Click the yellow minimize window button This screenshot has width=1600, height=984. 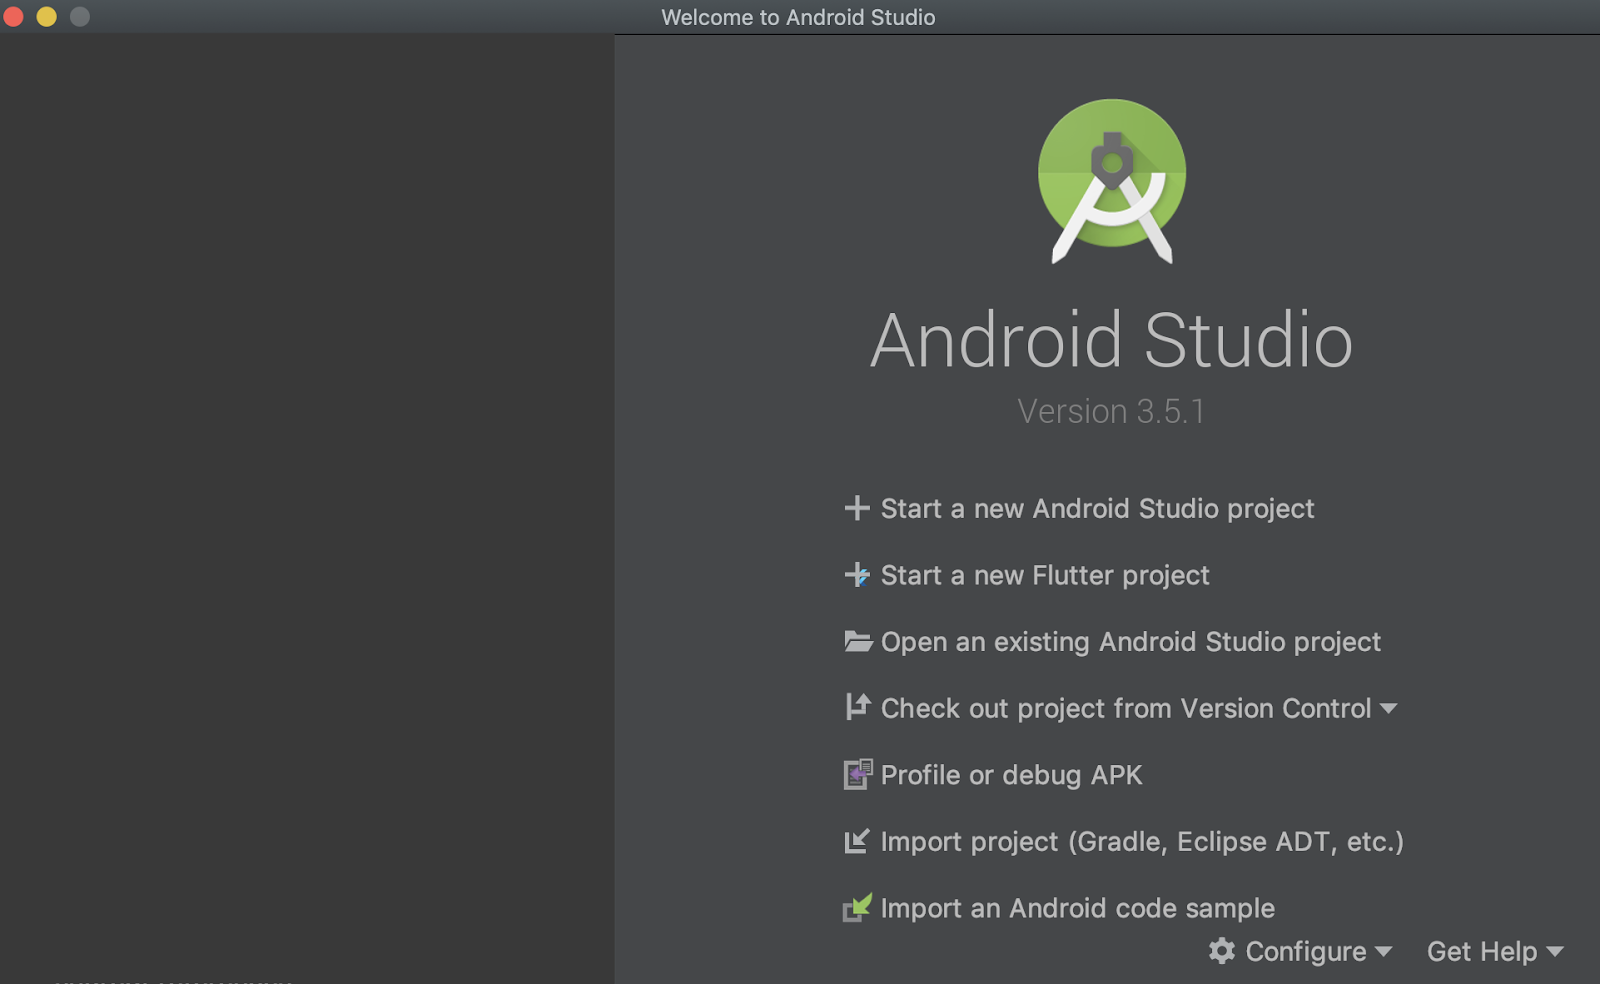47,16
